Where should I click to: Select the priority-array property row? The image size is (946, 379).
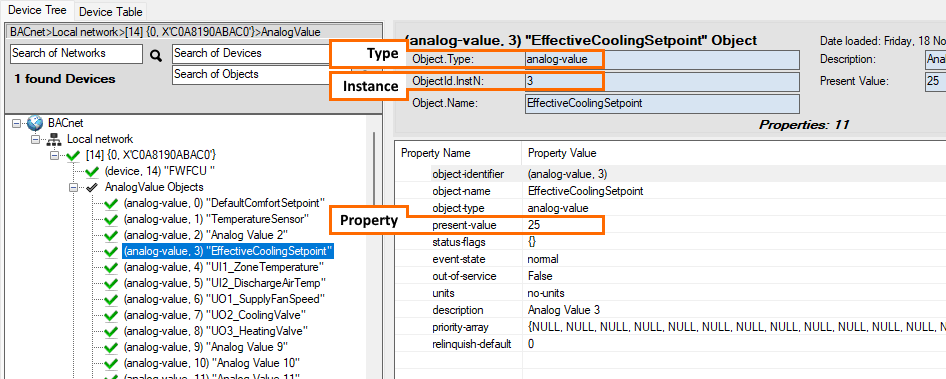point(670,327)
